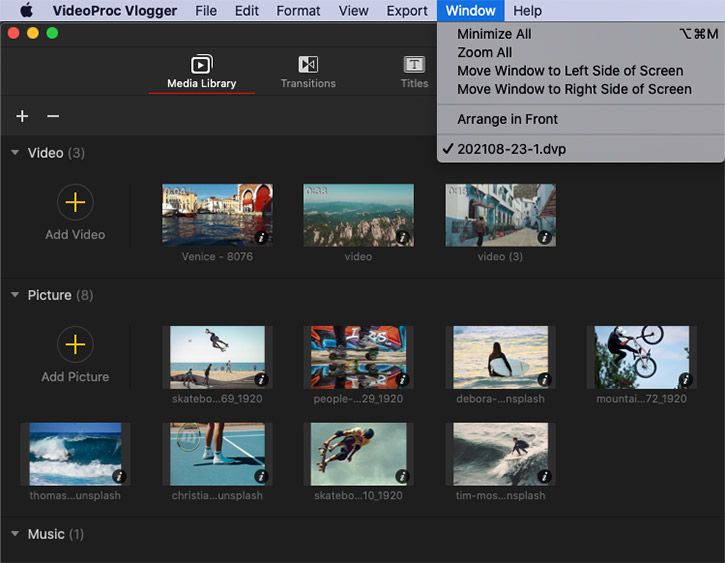
Task: Choose Arrange in Front
Action: (x=507, y=119)
